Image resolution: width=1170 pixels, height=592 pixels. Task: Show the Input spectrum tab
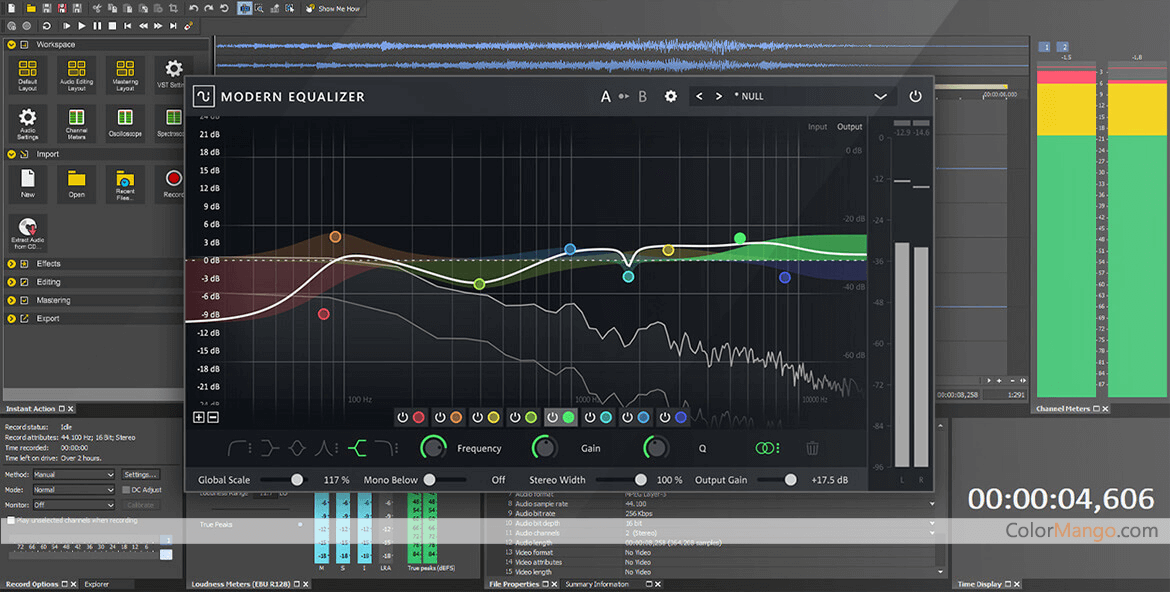coord(817,127)
